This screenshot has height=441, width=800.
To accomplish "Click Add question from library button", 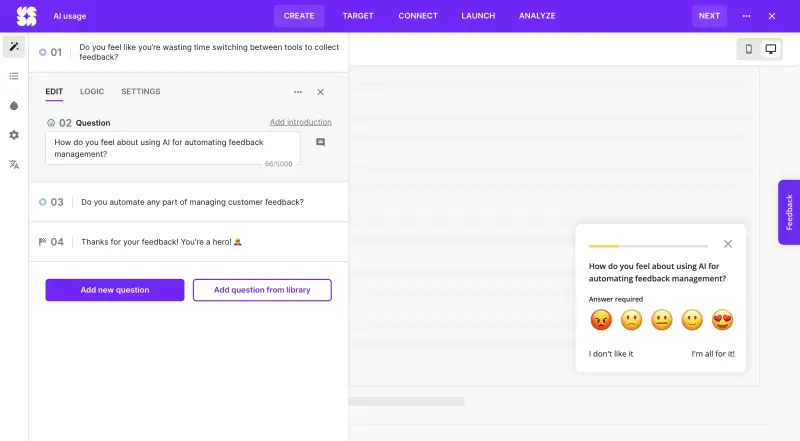I will [x=262, y=290].
